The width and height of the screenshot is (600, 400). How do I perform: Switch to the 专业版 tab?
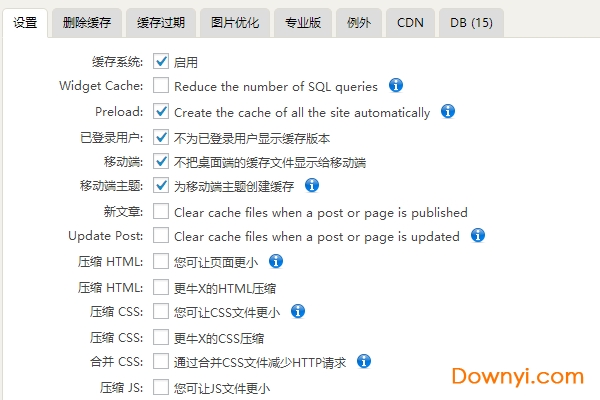(x=303, y=21)
